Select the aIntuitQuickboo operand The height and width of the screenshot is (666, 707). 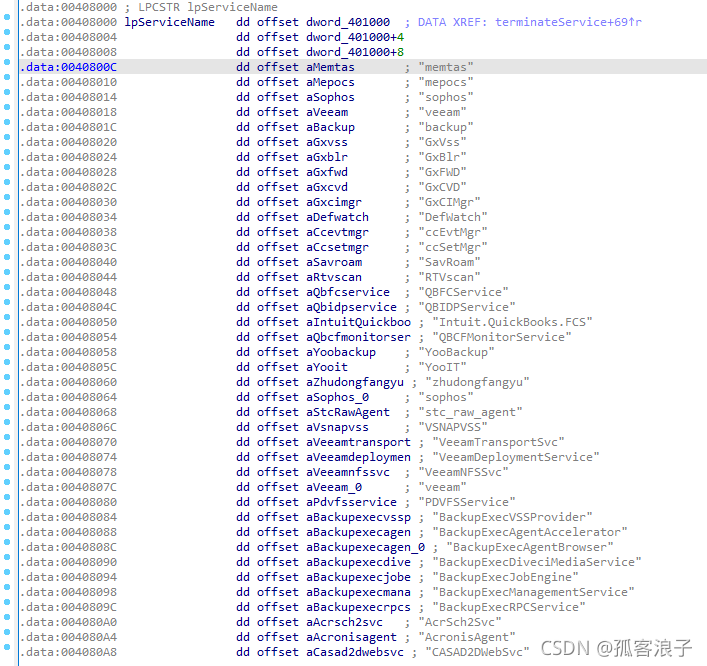point(358,322)
